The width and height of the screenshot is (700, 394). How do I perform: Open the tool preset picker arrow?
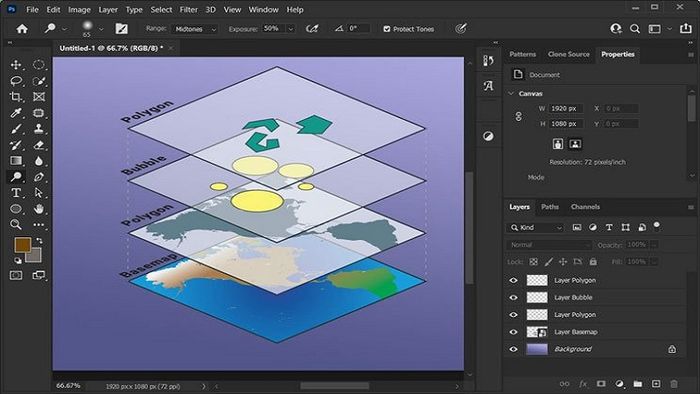65,29
